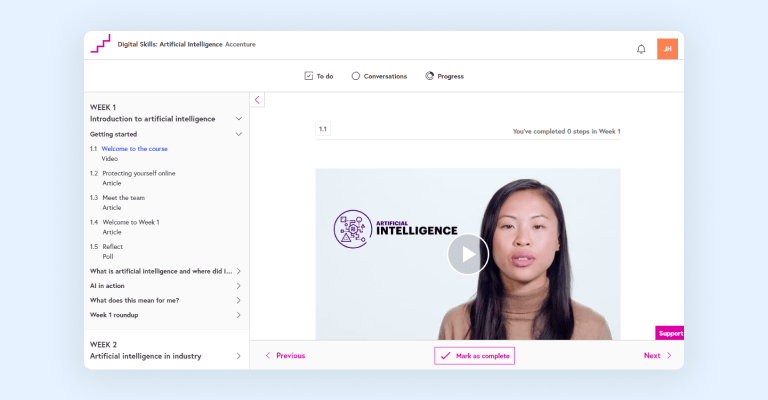Click the Conversations speech bubble icon
Screen dimensions: 768x400
(356, 76)
